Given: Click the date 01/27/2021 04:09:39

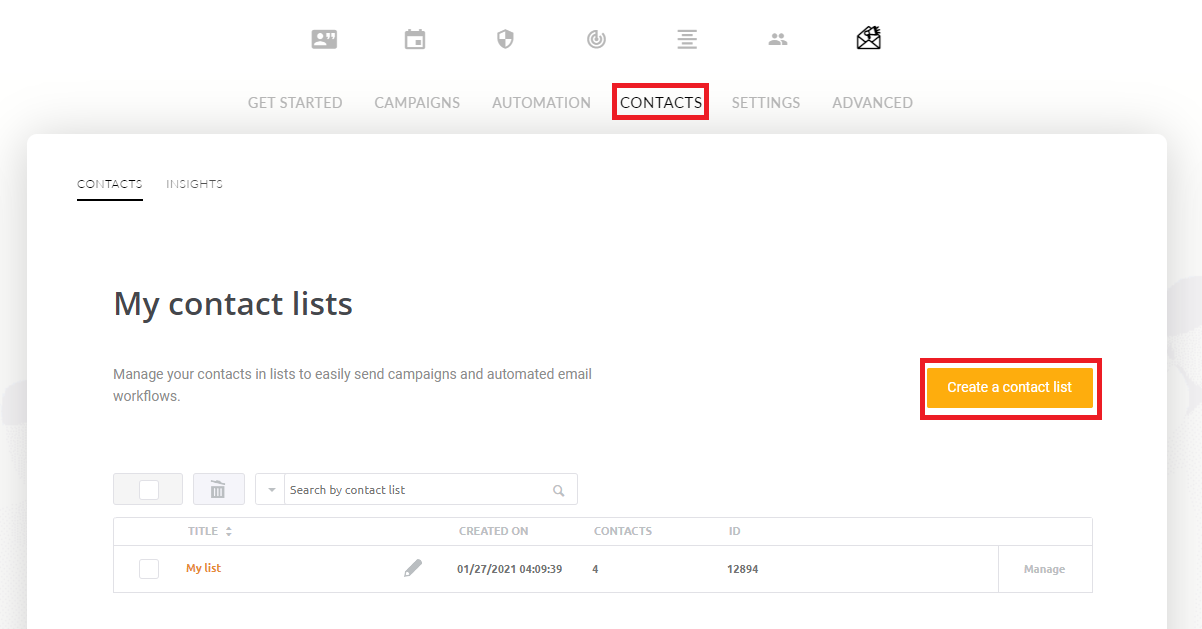Looking at the screenshot, I should pos(509,569).
